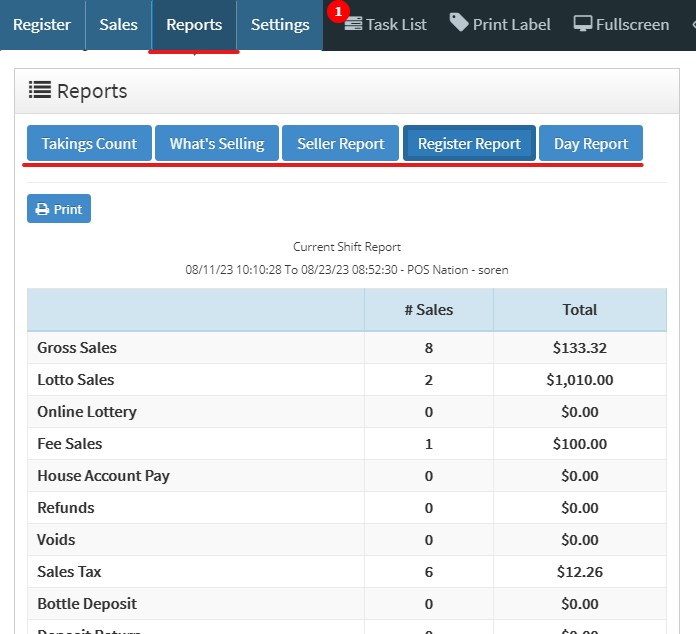The image size is (696, 634).
Task: Open the Settings tab
Action: [x=280, y=25]
